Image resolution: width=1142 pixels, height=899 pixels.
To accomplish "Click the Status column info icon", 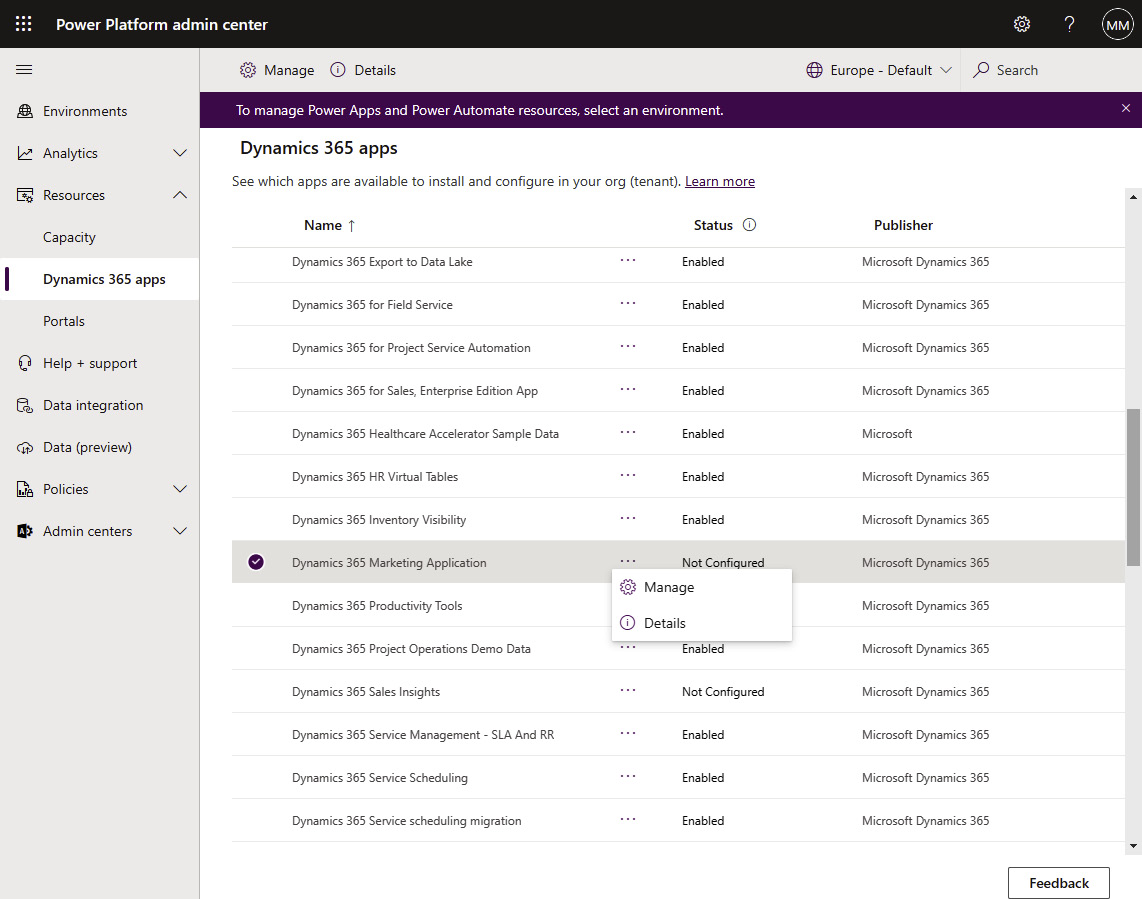I will point(749,224).
